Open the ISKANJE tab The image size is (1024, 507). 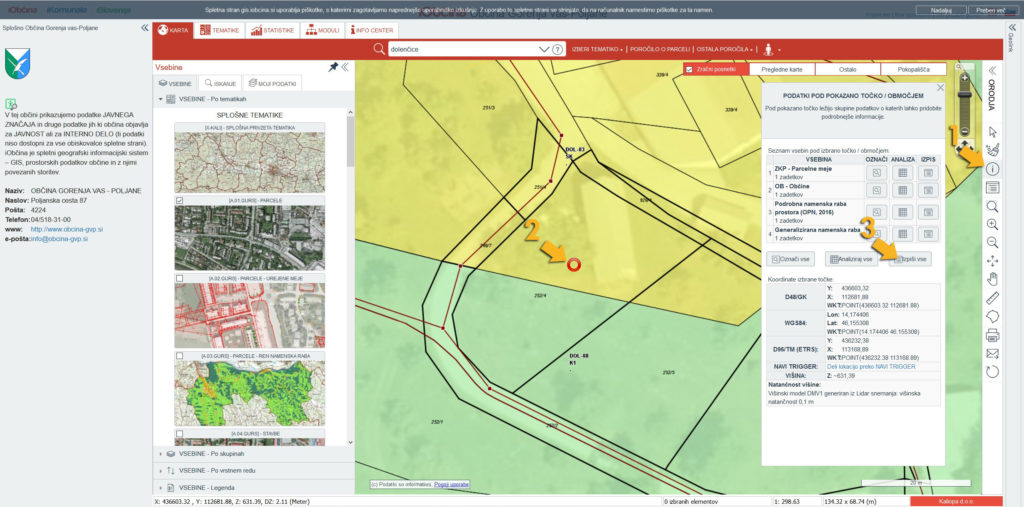click(x=220, y=84)
